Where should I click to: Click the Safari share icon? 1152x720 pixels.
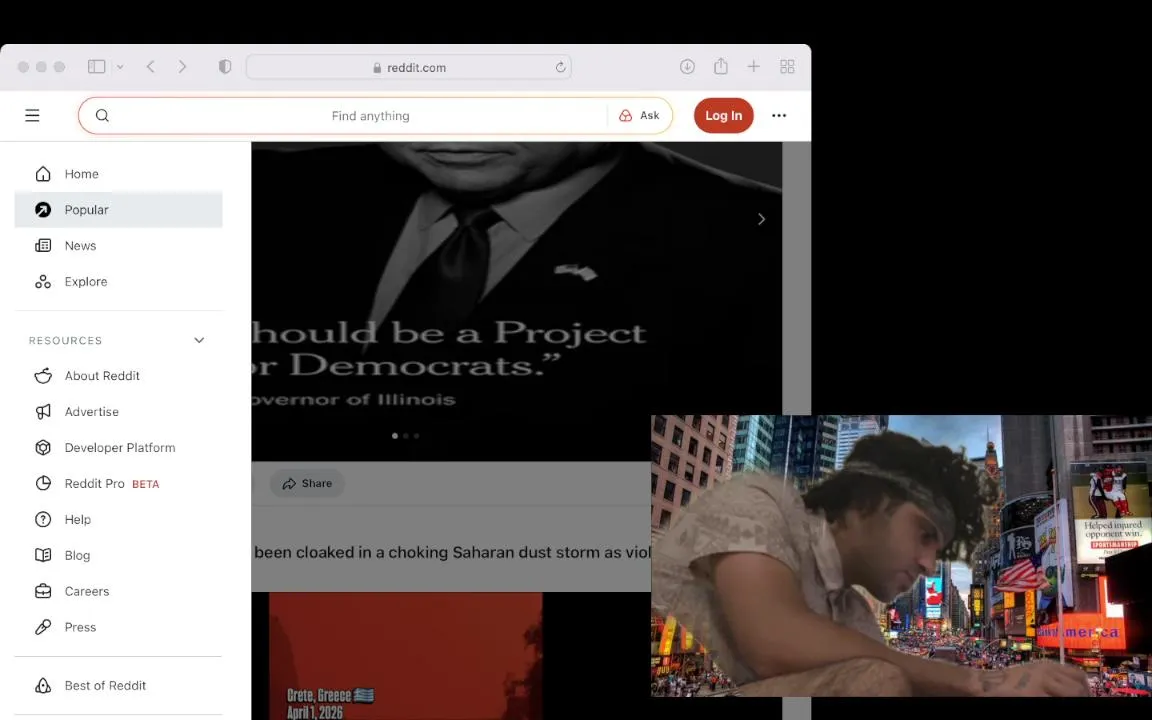[721, 66]
